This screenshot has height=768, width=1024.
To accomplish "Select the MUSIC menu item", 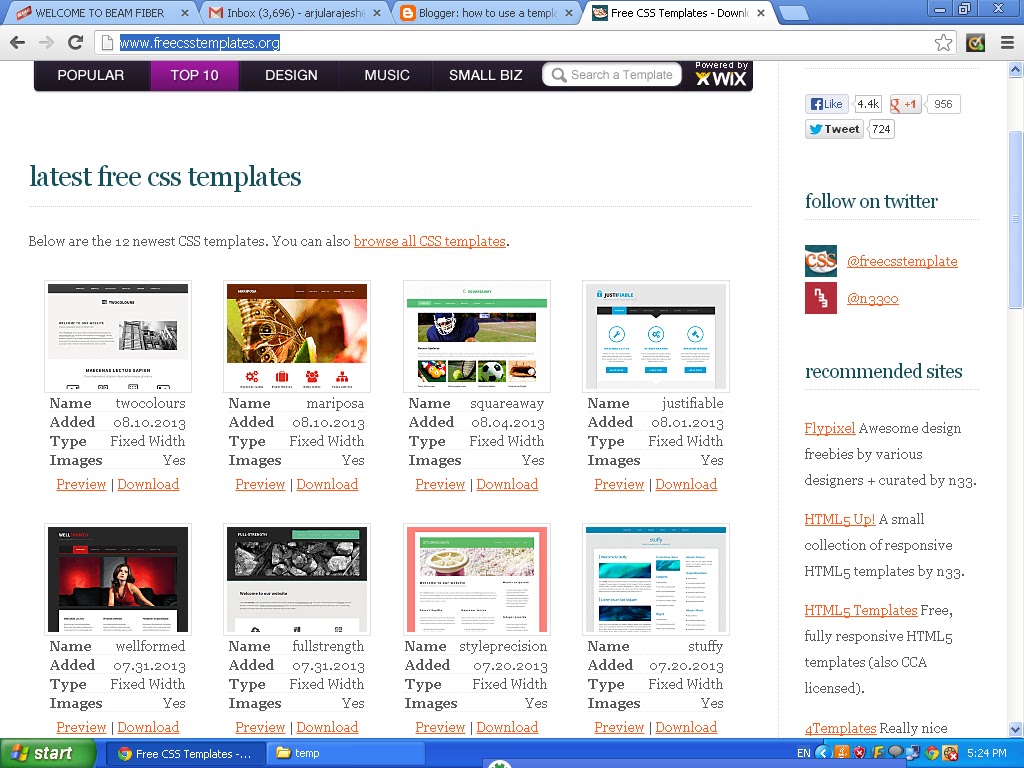I will pos(384,74).
